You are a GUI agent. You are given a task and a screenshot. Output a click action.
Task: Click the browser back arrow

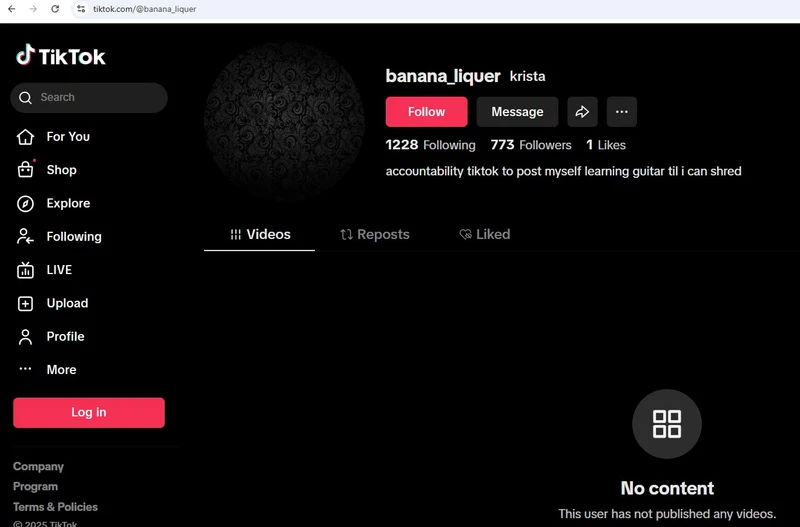(11, 9)
